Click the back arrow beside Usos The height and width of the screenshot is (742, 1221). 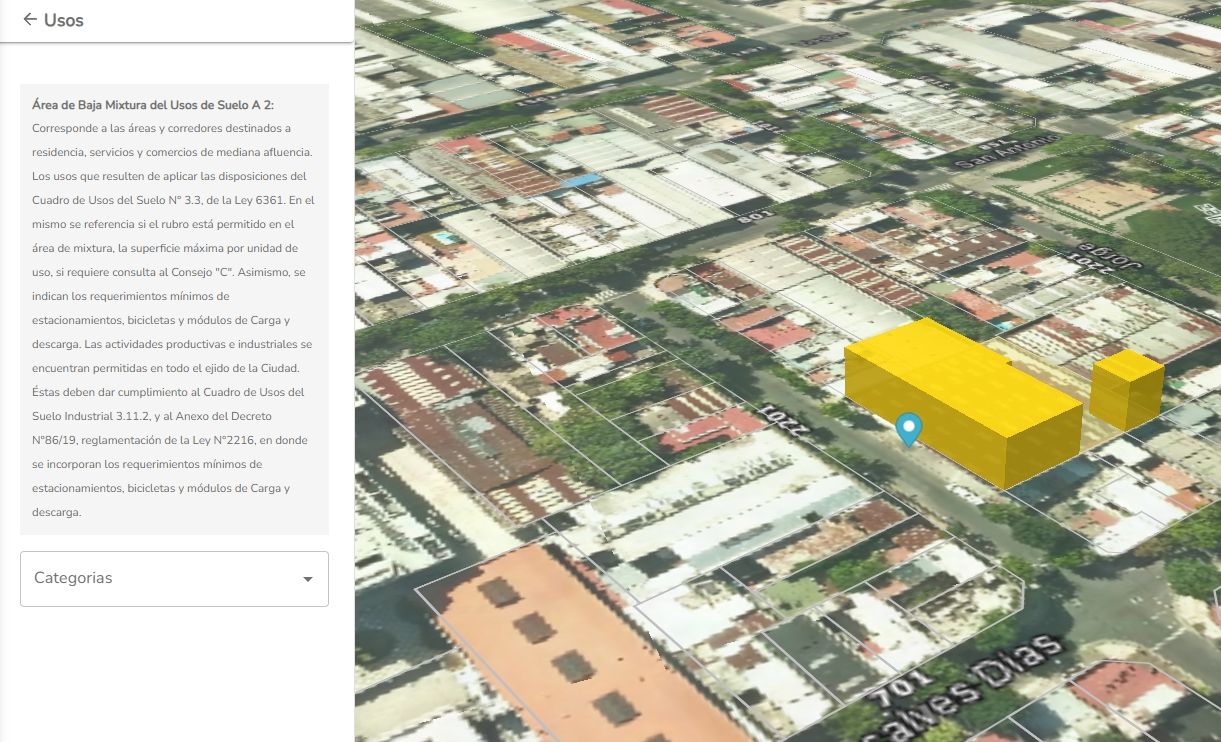(x=28, y=20)
